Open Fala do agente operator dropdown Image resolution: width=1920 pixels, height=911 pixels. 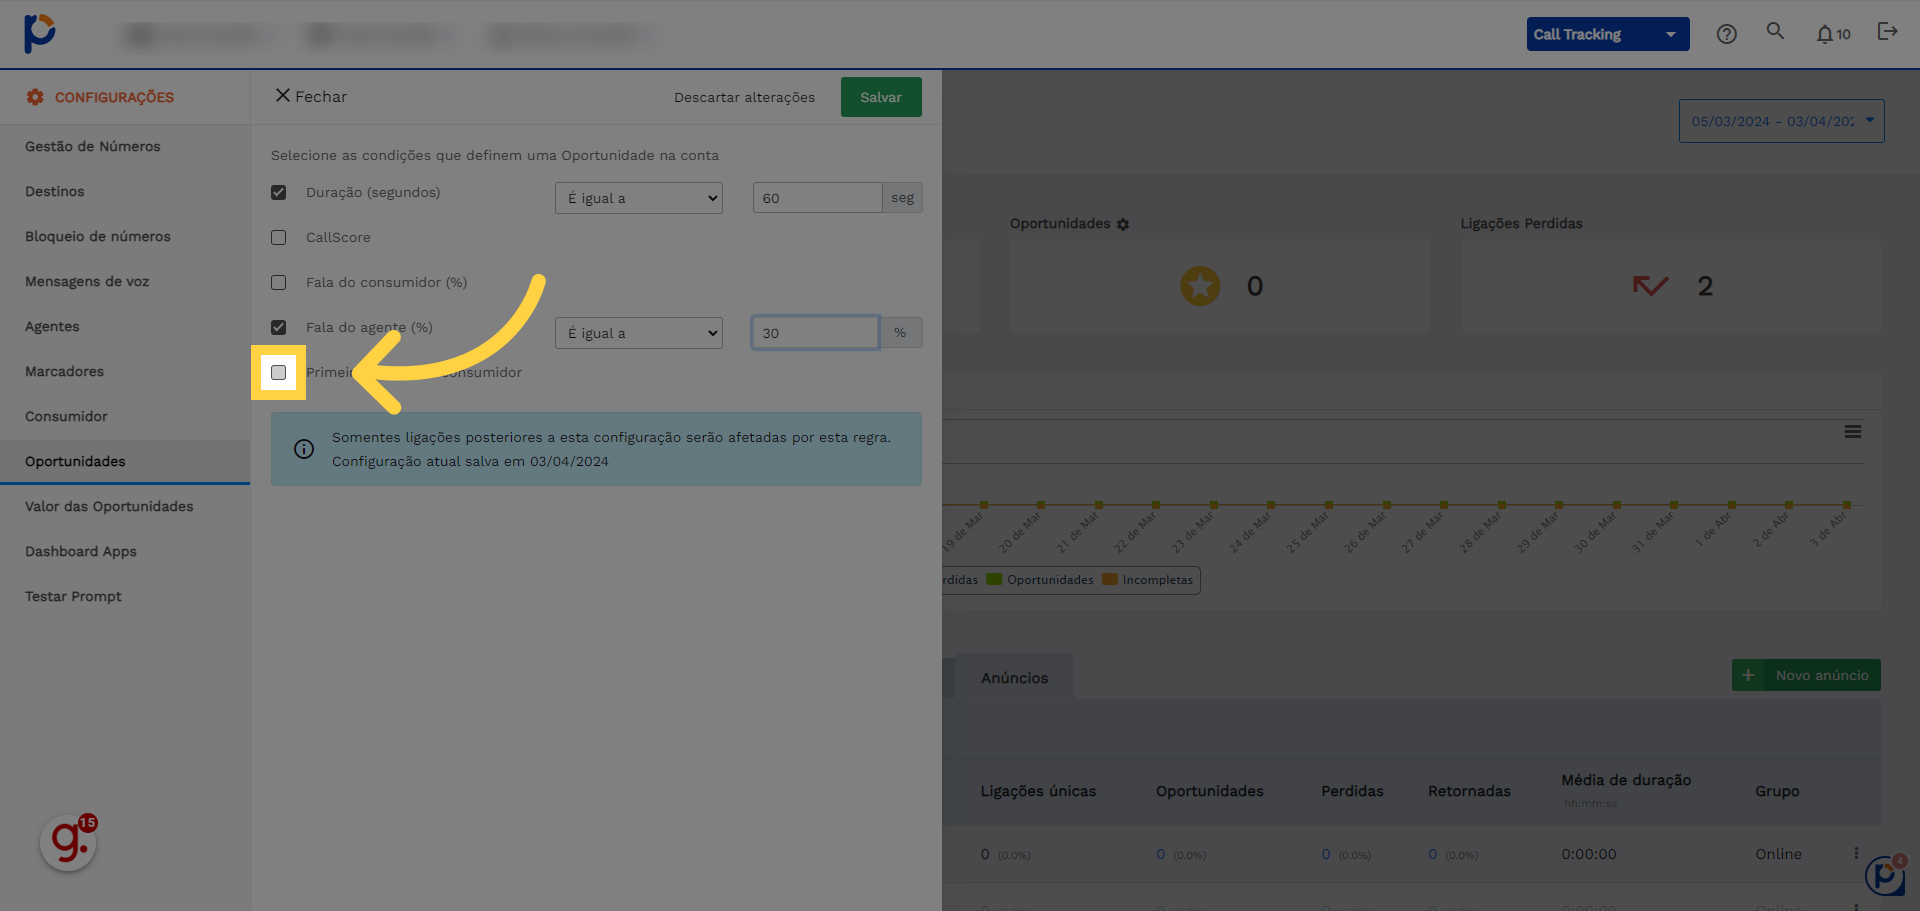[x=639, y=333]
